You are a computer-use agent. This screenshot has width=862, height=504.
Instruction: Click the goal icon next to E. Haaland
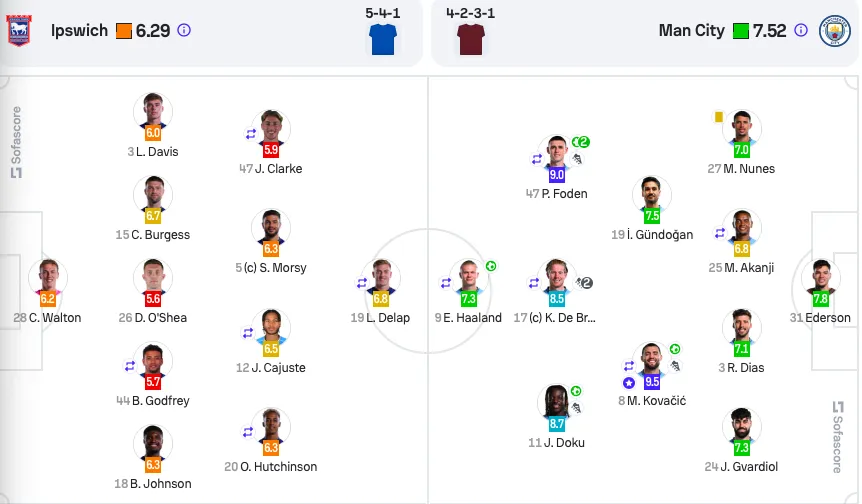[491, 266]
